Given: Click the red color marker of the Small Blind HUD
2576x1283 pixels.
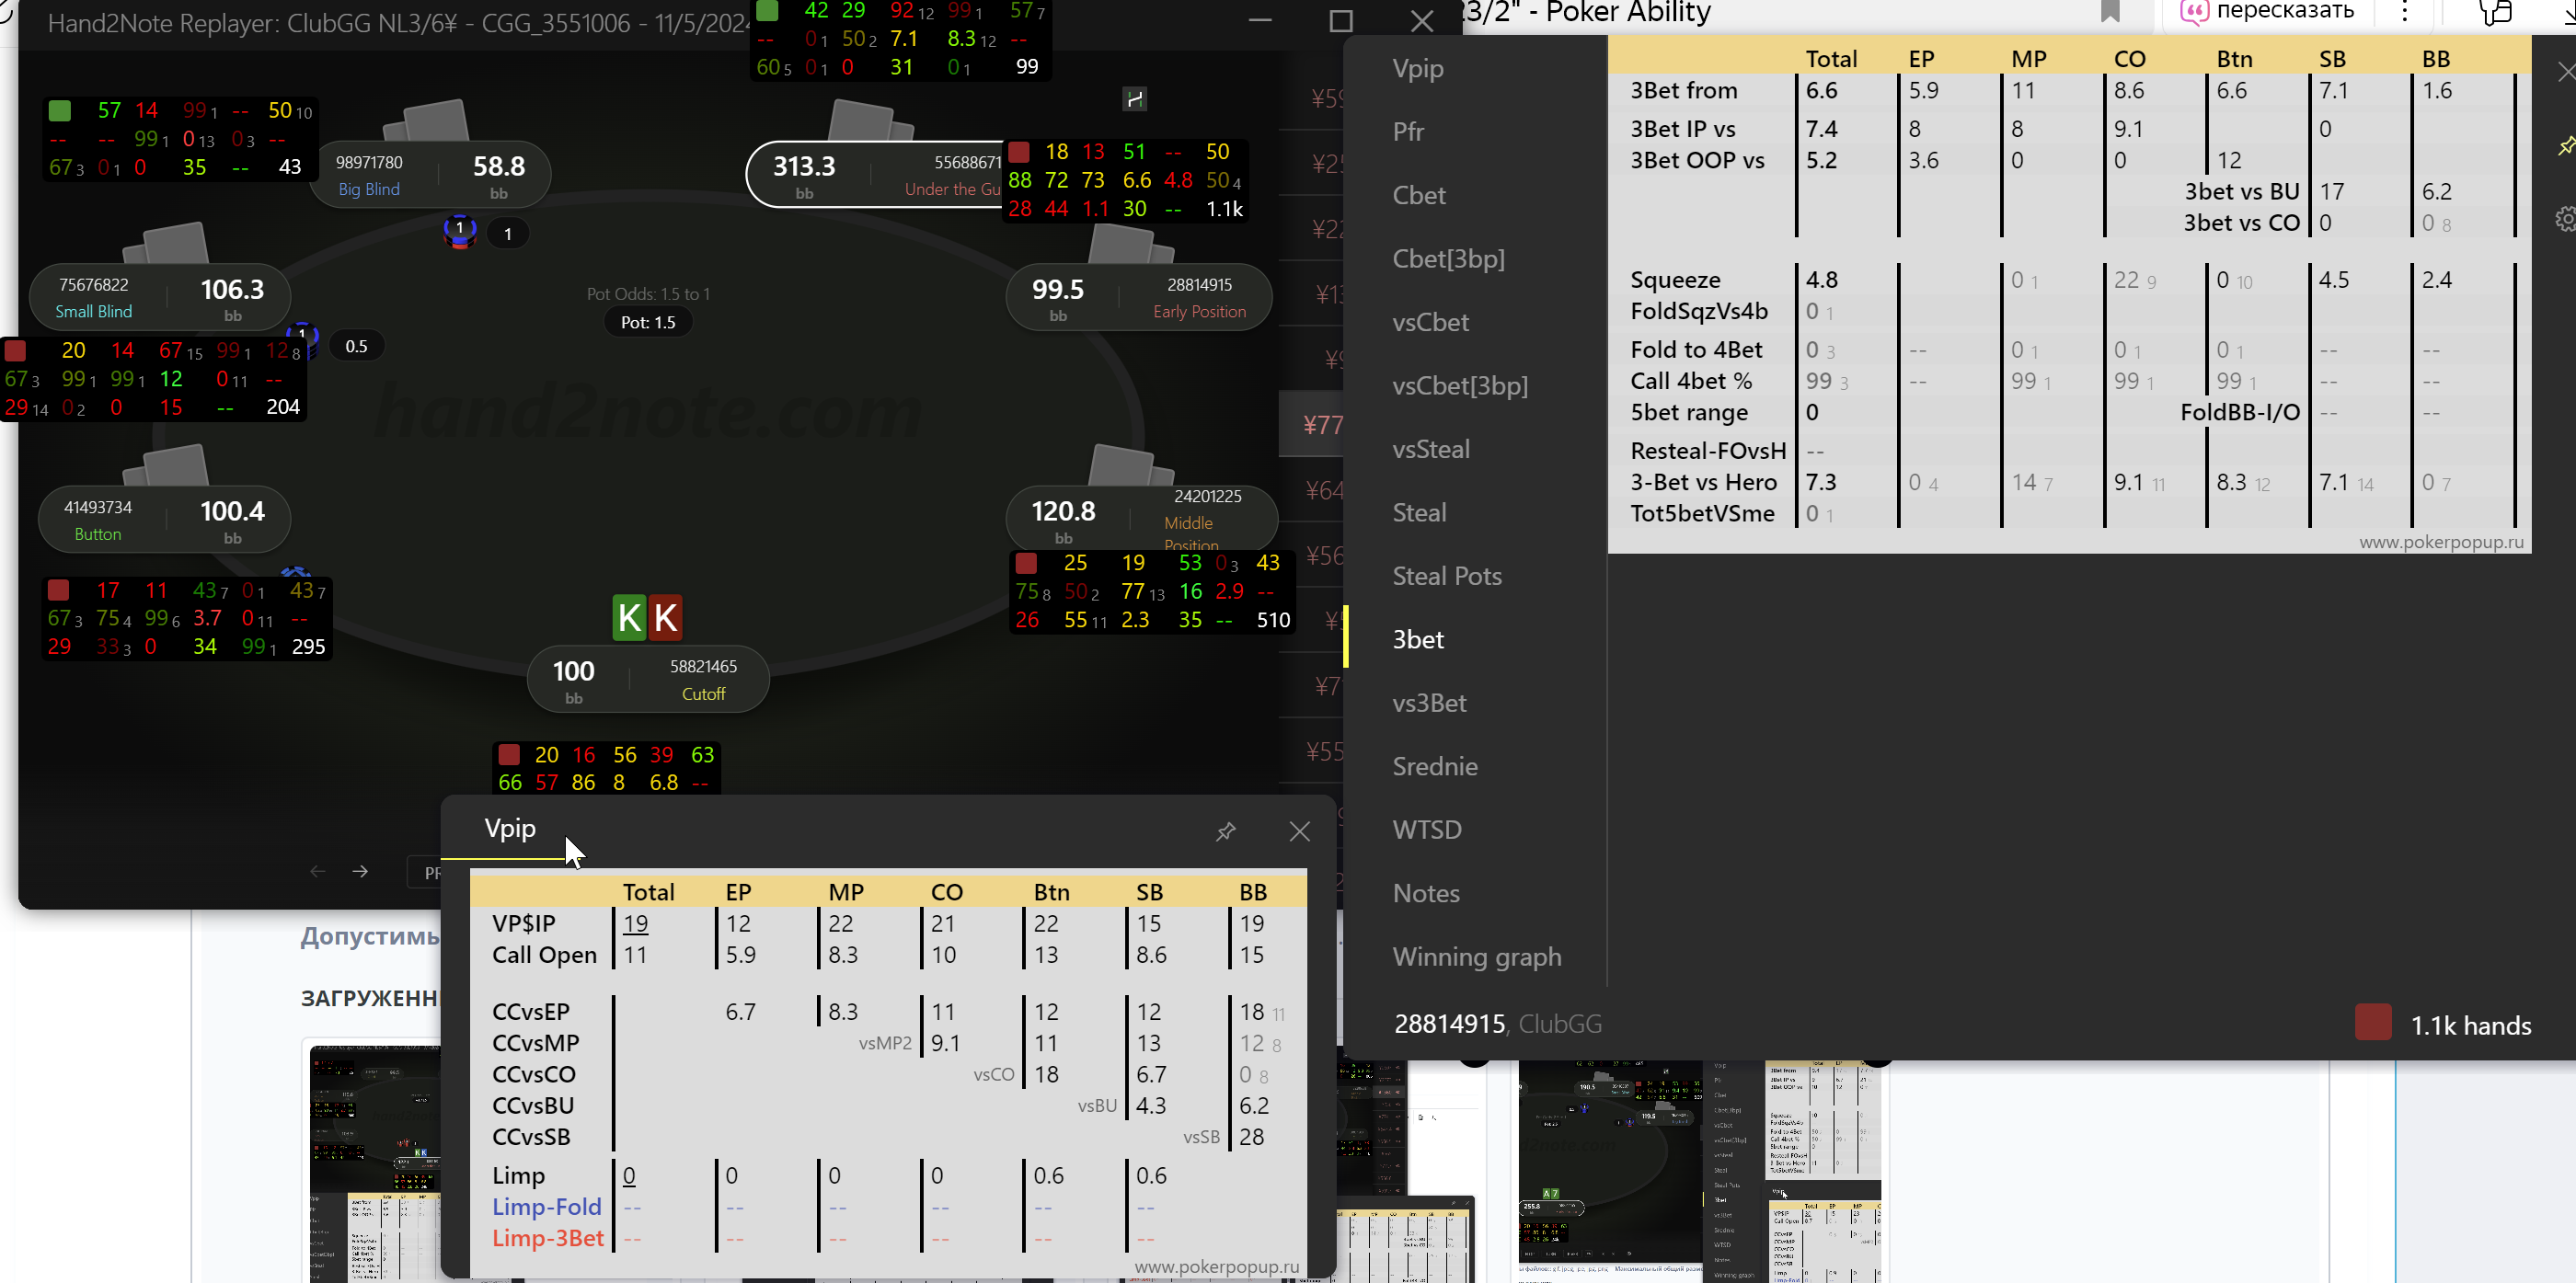Looking at the screenshot, I should [x=15, y=351].
